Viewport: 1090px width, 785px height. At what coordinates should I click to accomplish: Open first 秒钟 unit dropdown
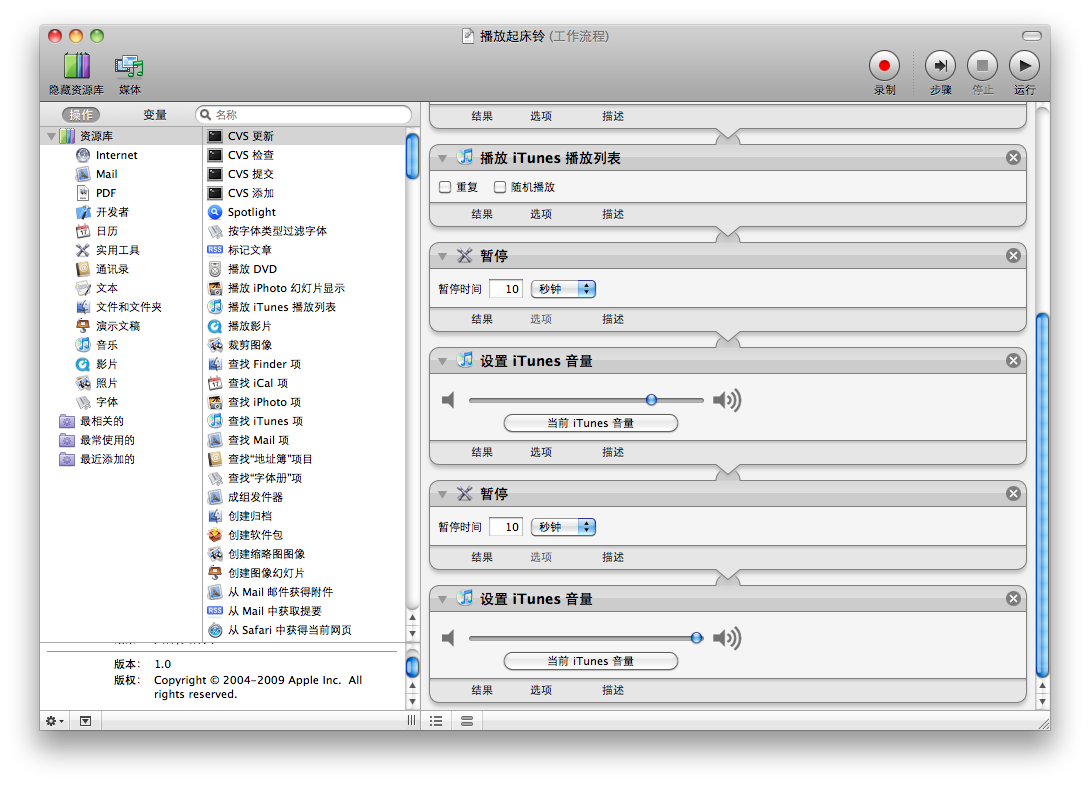point(563,289)
